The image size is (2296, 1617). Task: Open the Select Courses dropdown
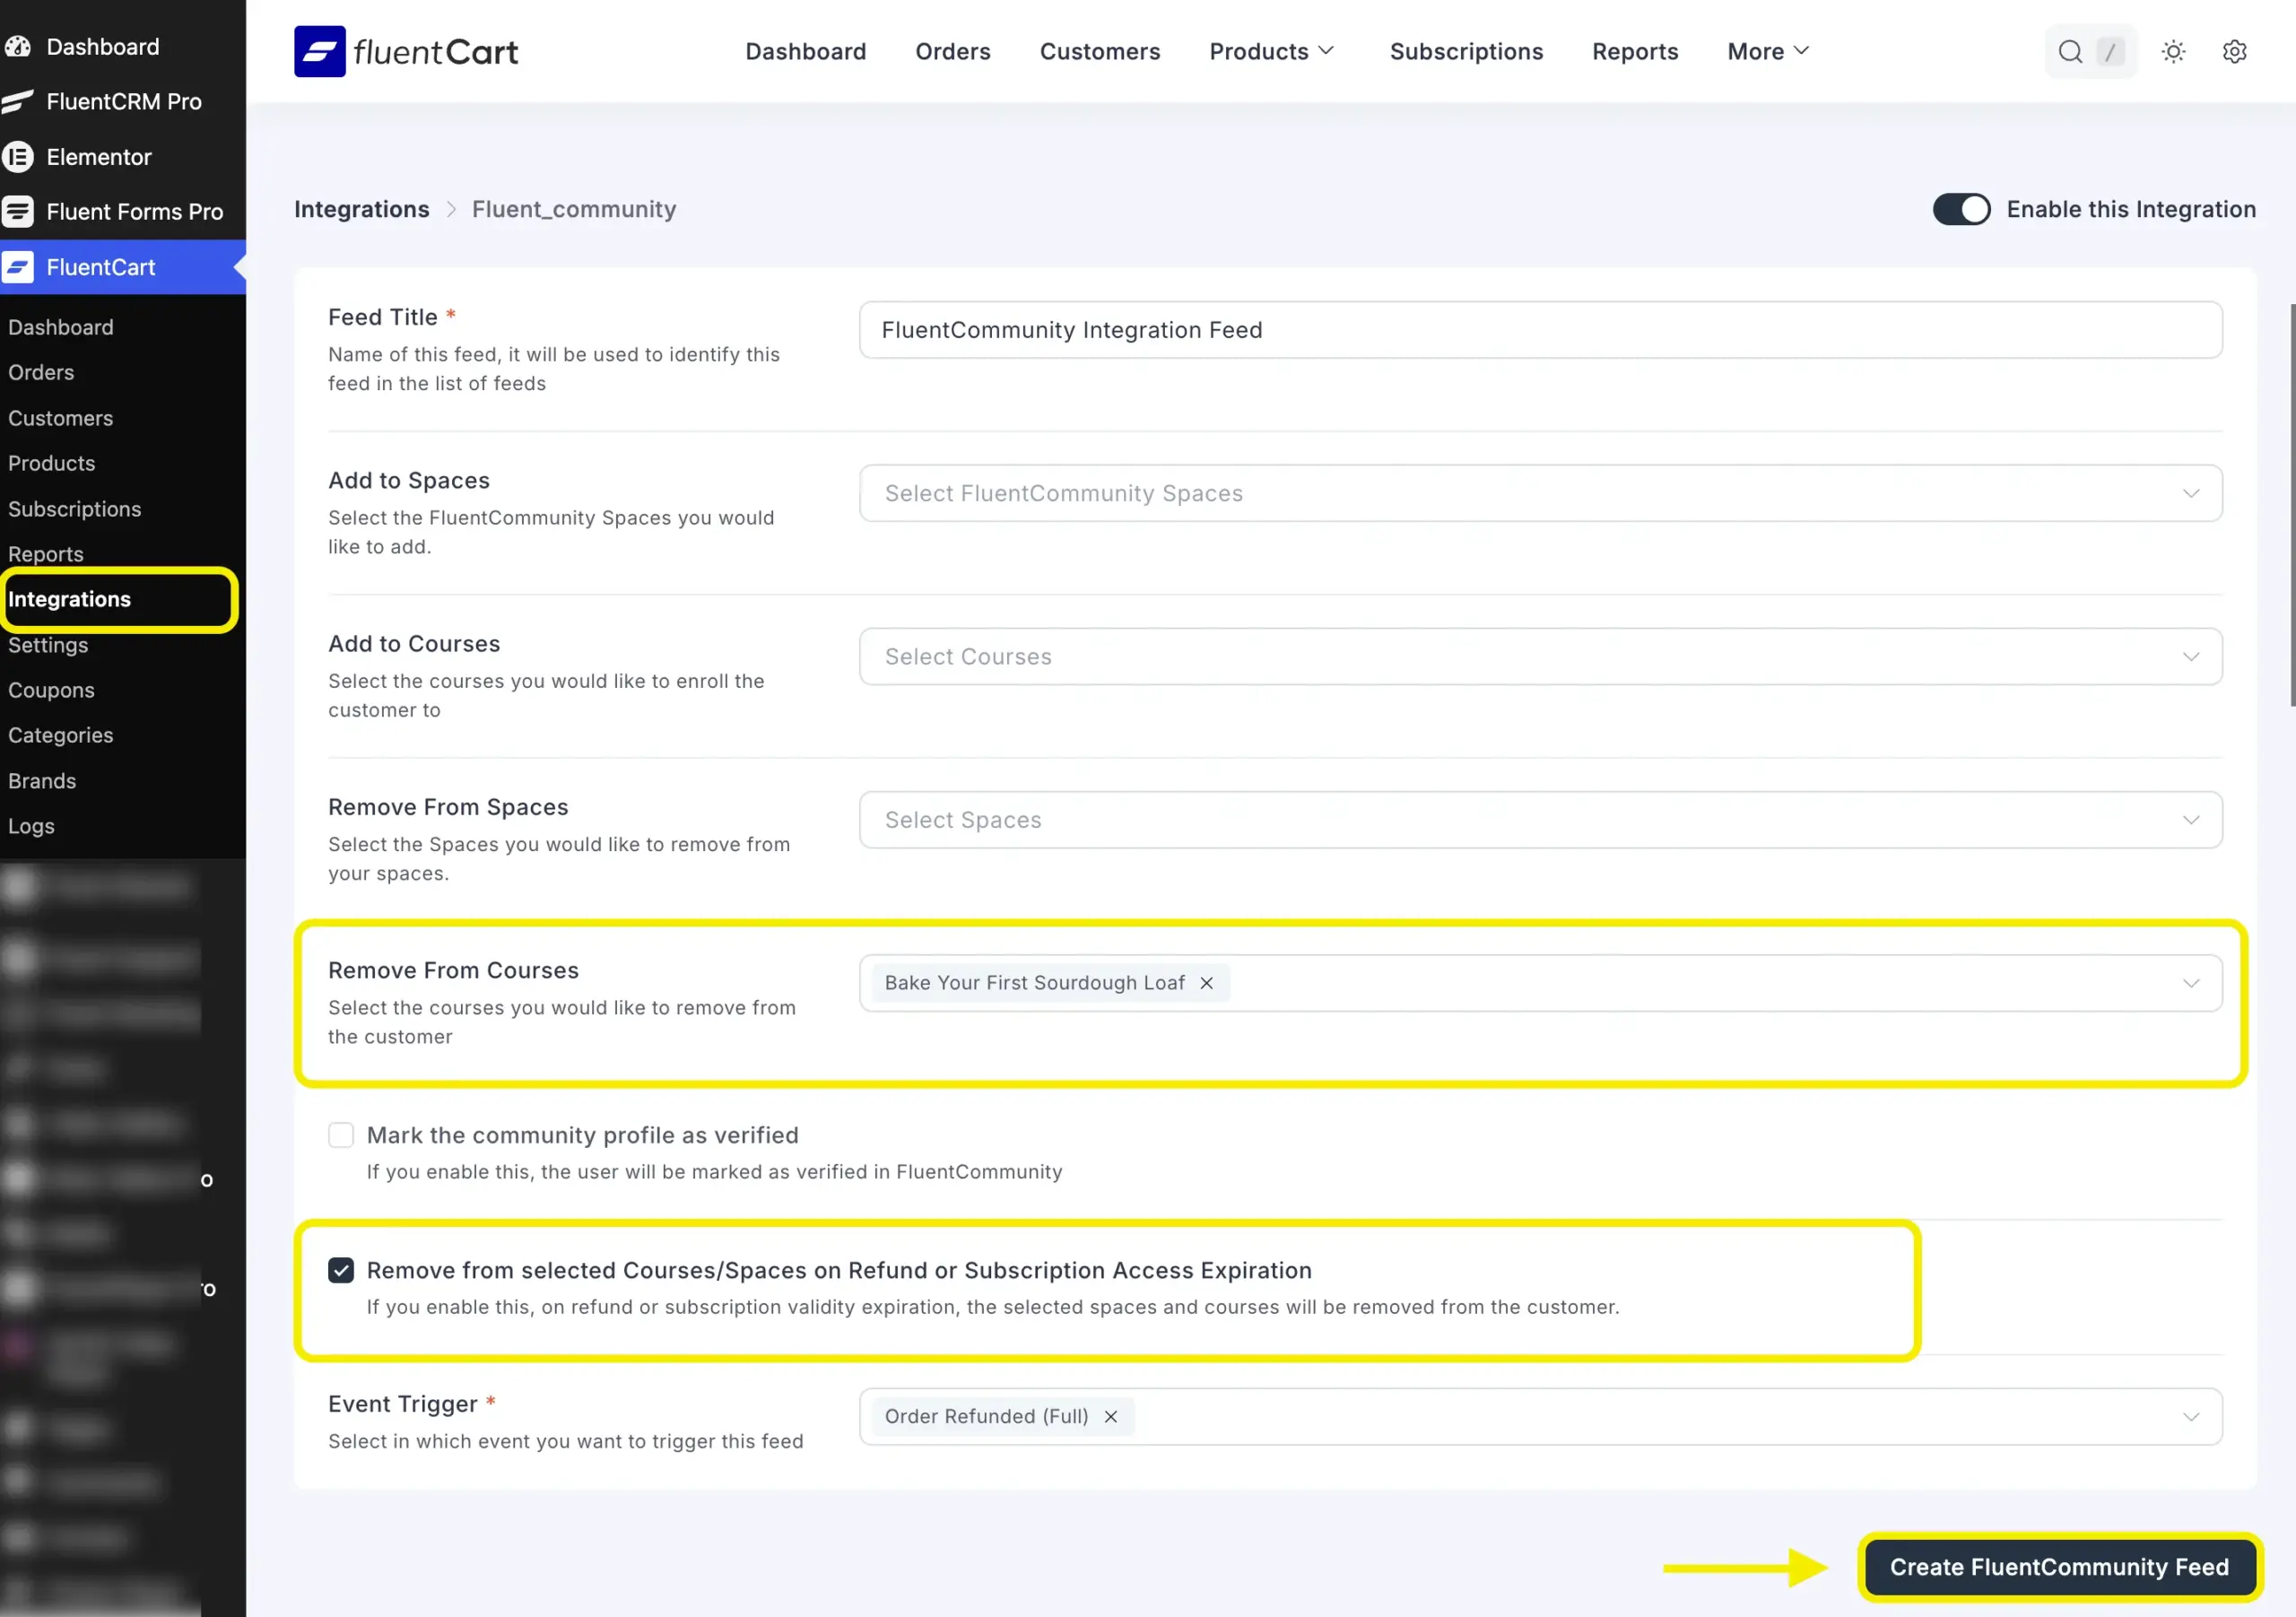(1540, 656)
